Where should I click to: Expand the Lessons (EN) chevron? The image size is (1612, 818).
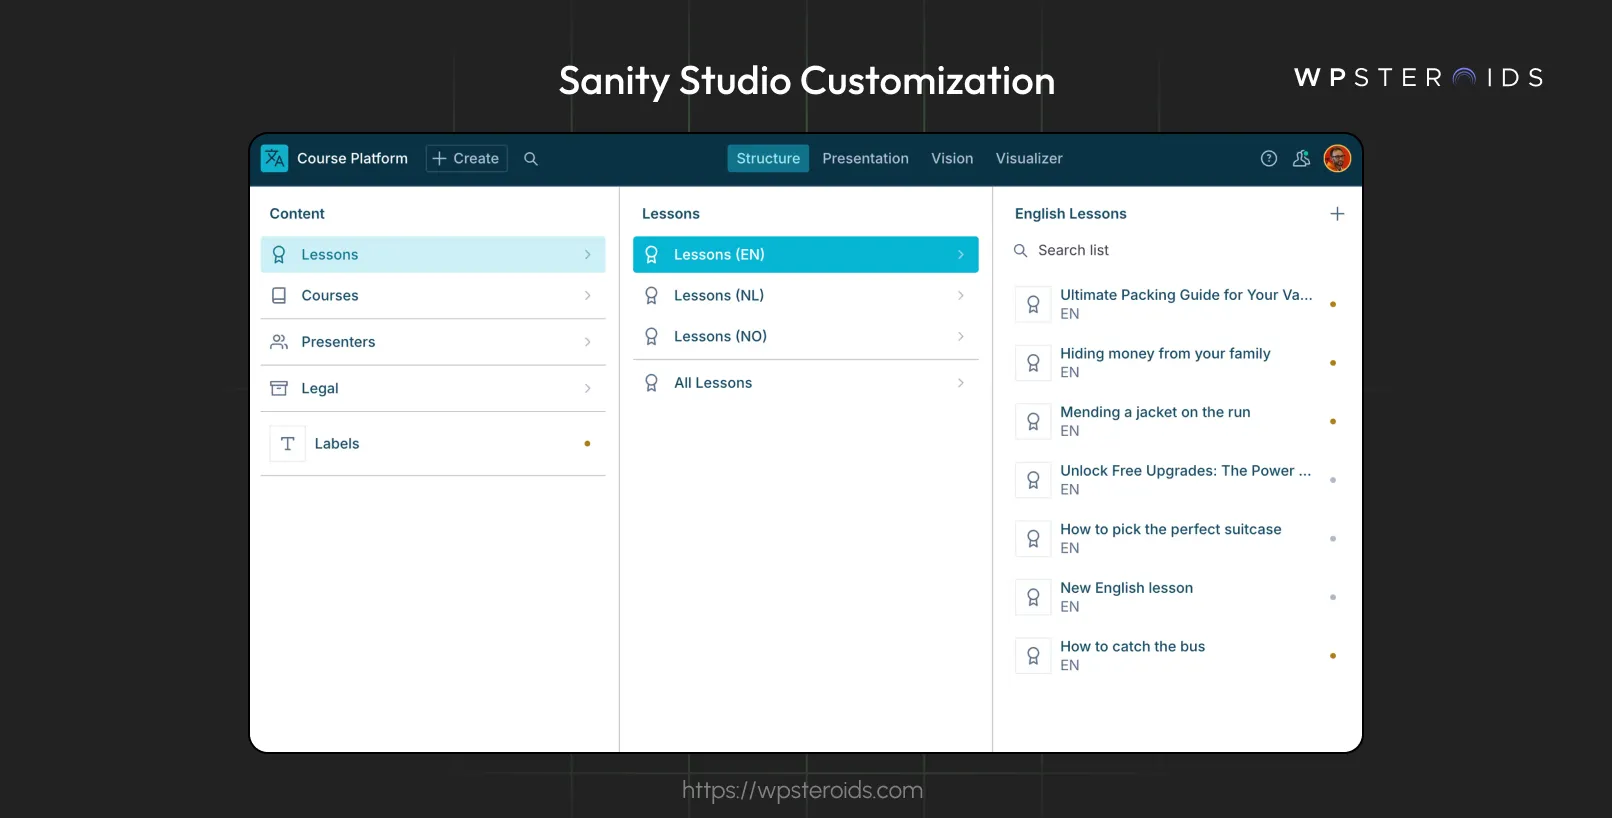pyautogui.click(x=960, y=255)
